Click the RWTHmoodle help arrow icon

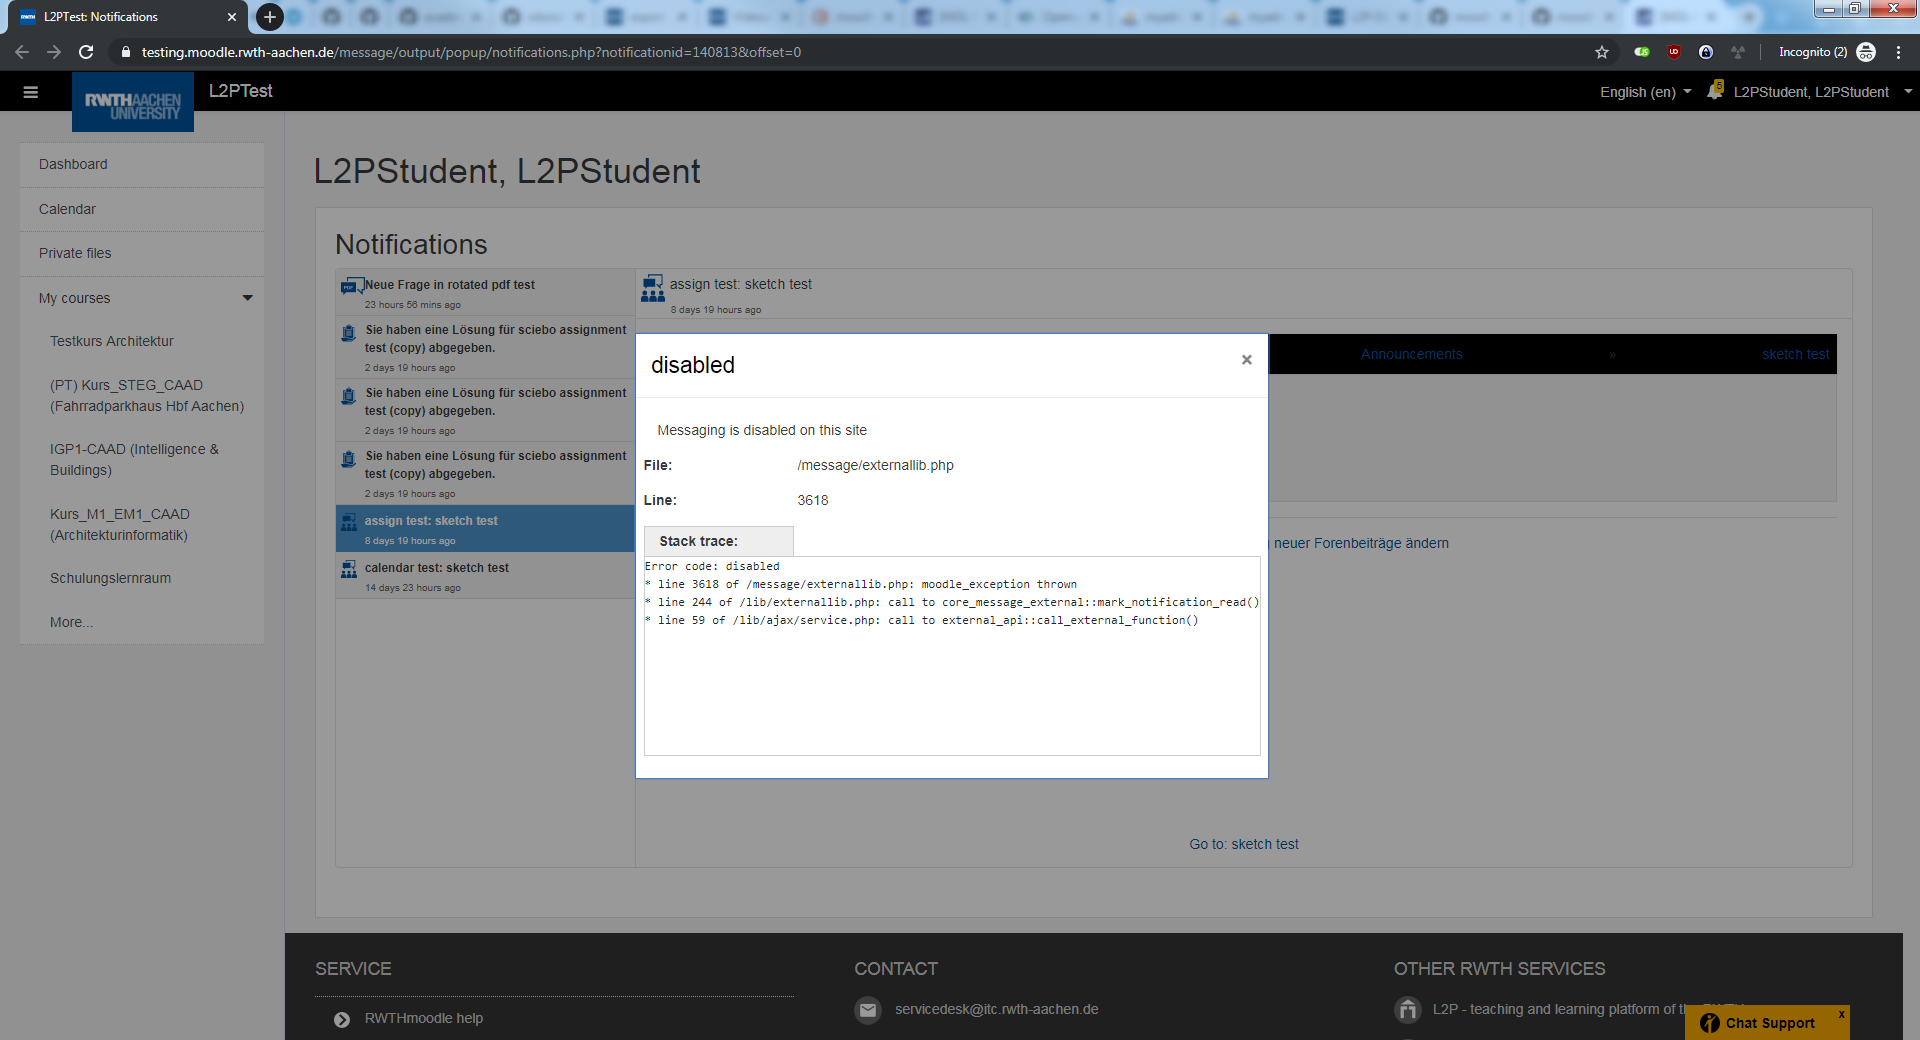pyautogui.click(x=342, y=1019)
